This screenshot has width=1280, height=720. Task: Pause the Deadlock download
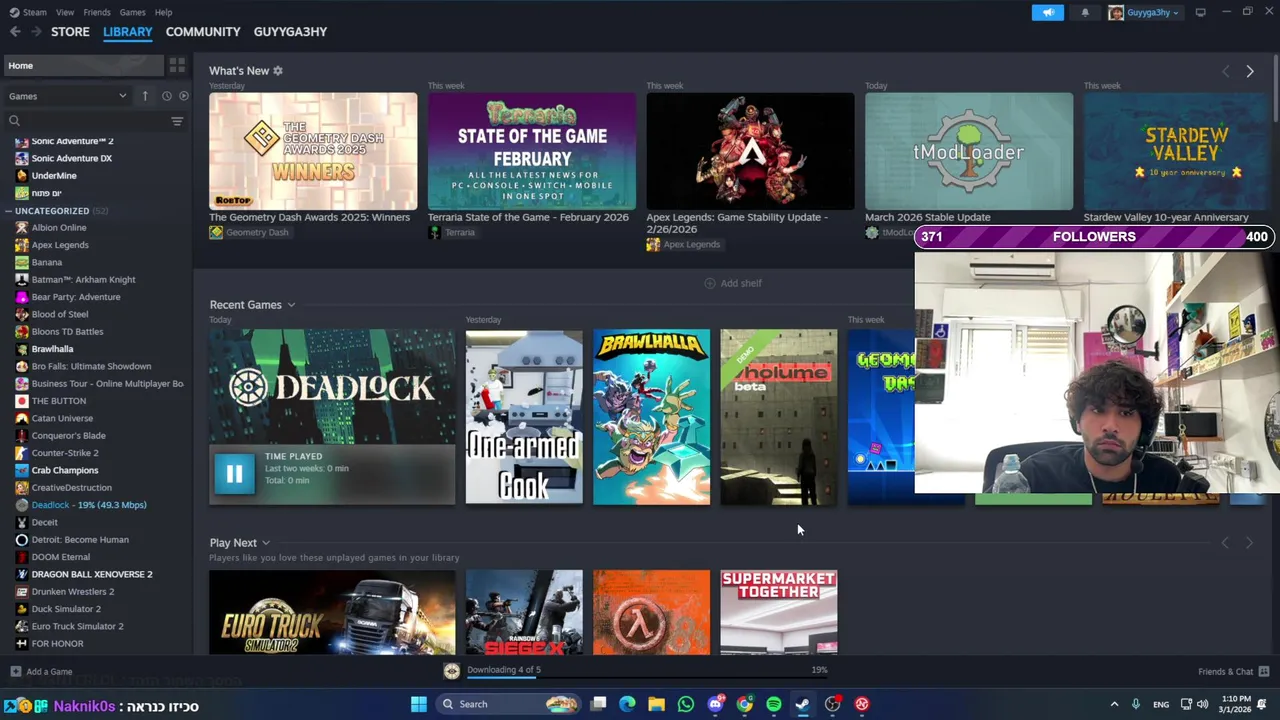234,474
